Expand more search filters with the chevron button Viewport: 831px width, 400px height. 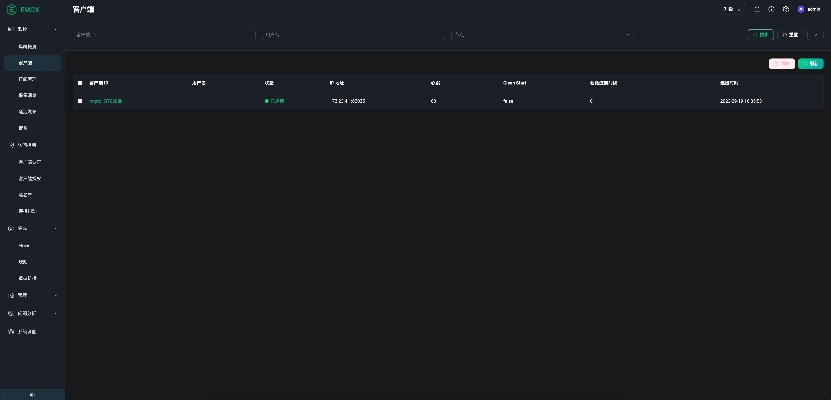click(x=817, y=34)
